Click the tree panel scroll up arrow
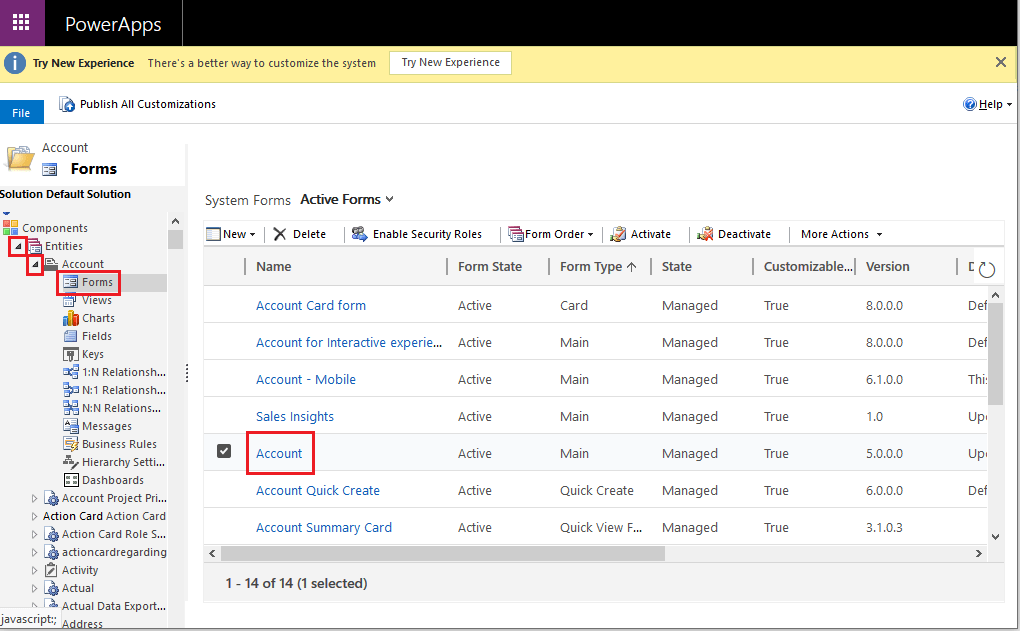Viewport: 1020px width, 631px height. click(175, 222)
